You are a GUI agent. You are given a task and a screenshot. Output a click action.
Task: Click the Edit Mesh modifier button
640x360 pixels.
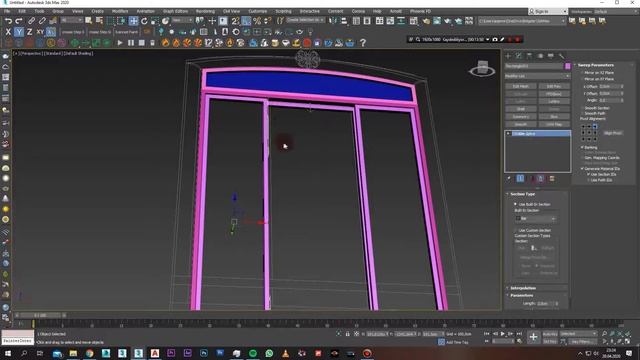coord(521,87)
